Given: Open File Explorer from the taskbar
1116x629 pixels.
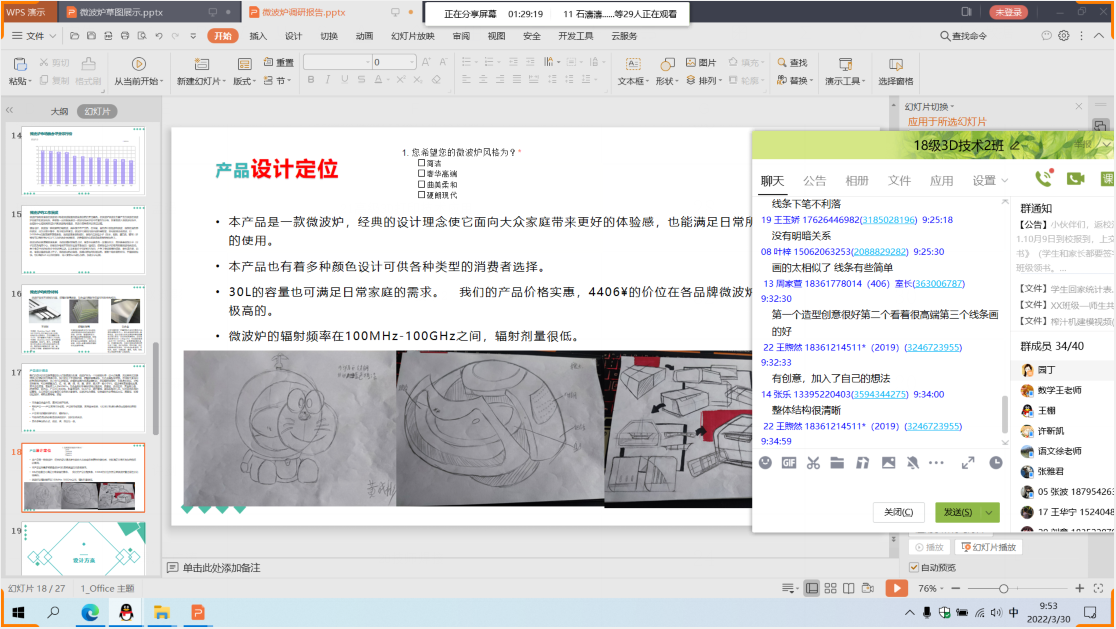Looking at the screenshot, I should click(162, 612).
